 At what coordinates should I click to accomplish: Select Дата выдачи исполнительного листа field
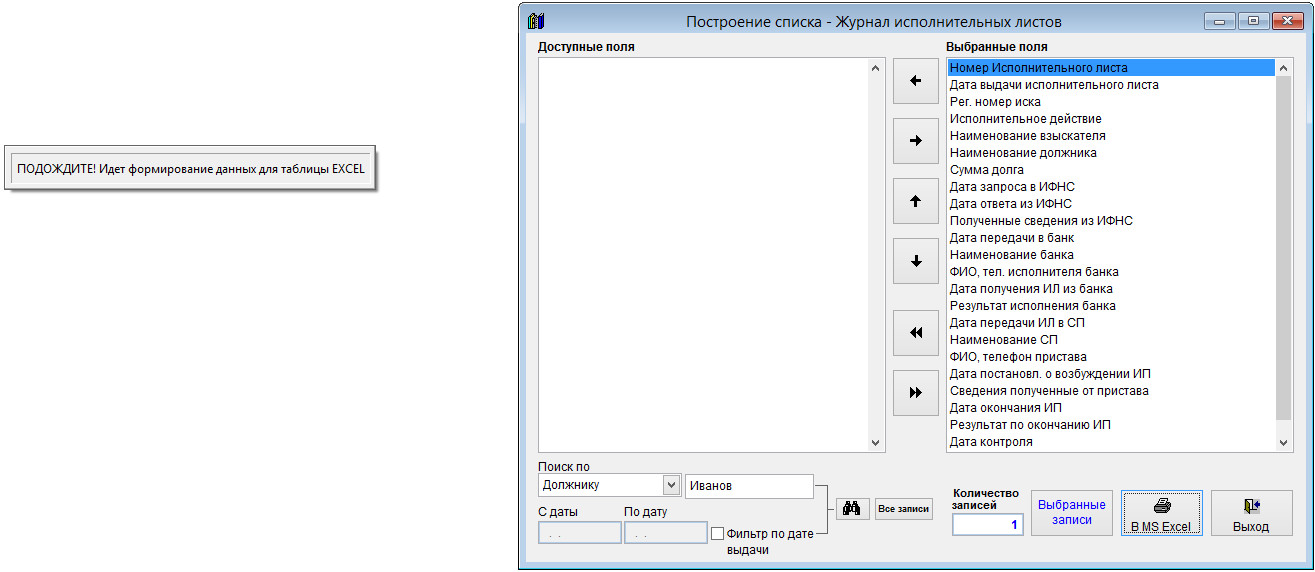[x=1111, y=85]
